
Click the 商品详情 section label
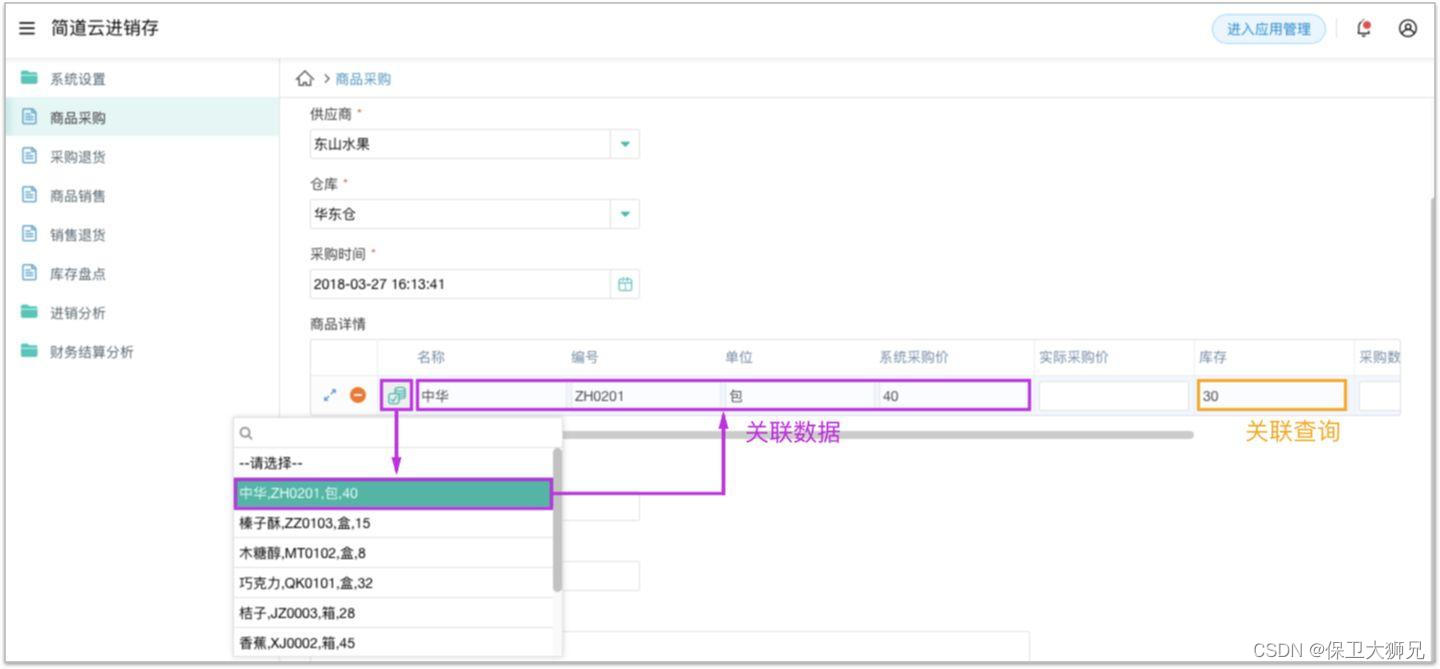[338, 324]
